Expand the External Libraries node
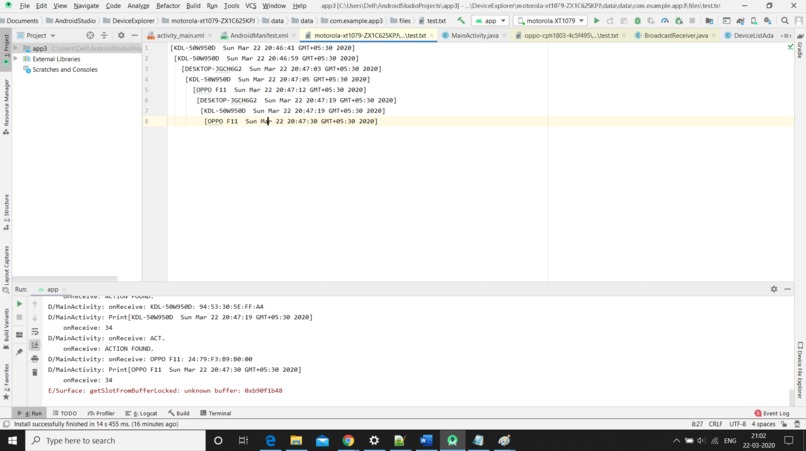The width and height of the screenshot is (806, 451). [x=15, y=59]
